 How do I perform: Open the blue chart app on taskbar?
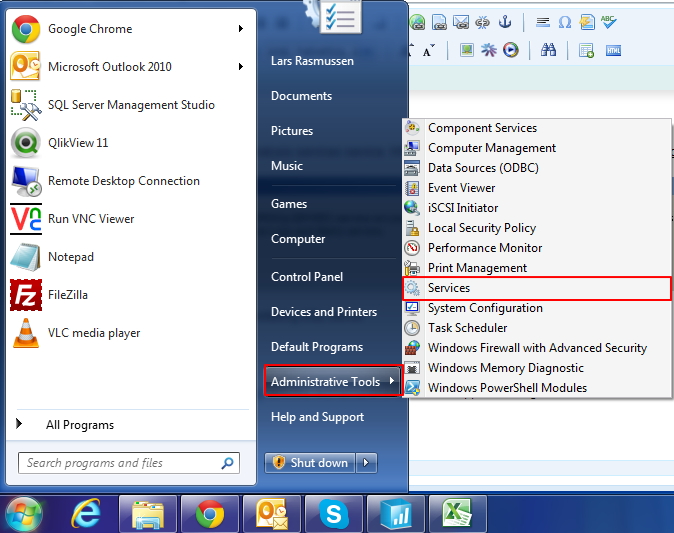click(x=396, y=514)
